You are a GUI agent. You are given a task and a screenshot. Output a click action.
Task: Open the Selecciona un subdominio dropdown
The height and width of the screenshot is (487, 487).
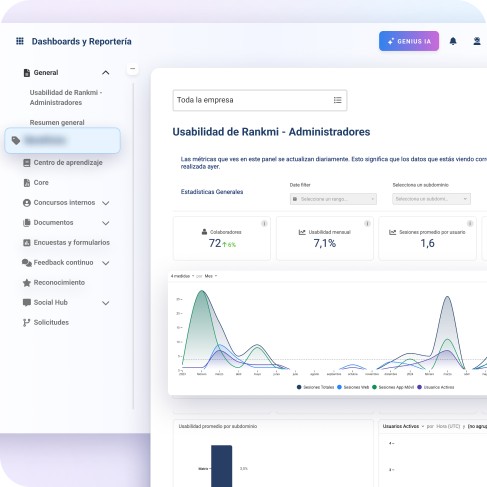point(431,199)
